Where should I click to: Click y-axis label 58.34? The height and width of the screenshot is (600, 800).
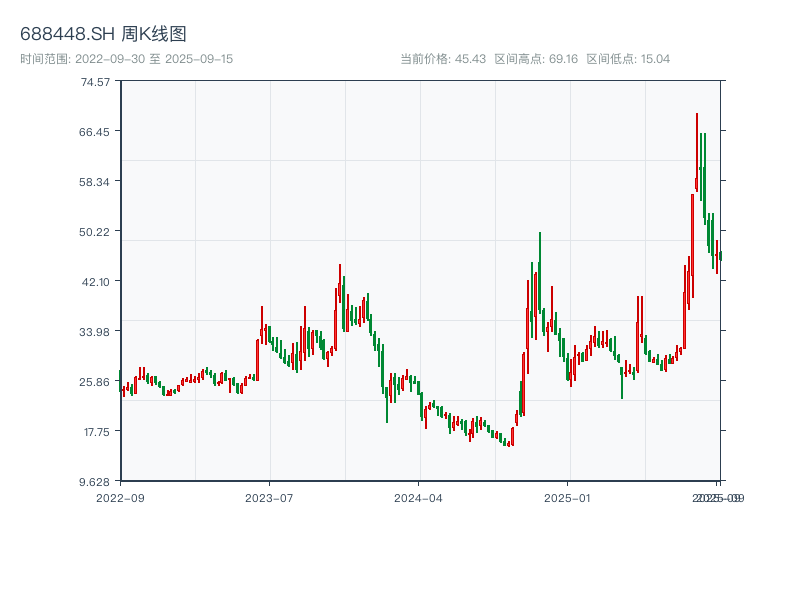click(94, 182)
